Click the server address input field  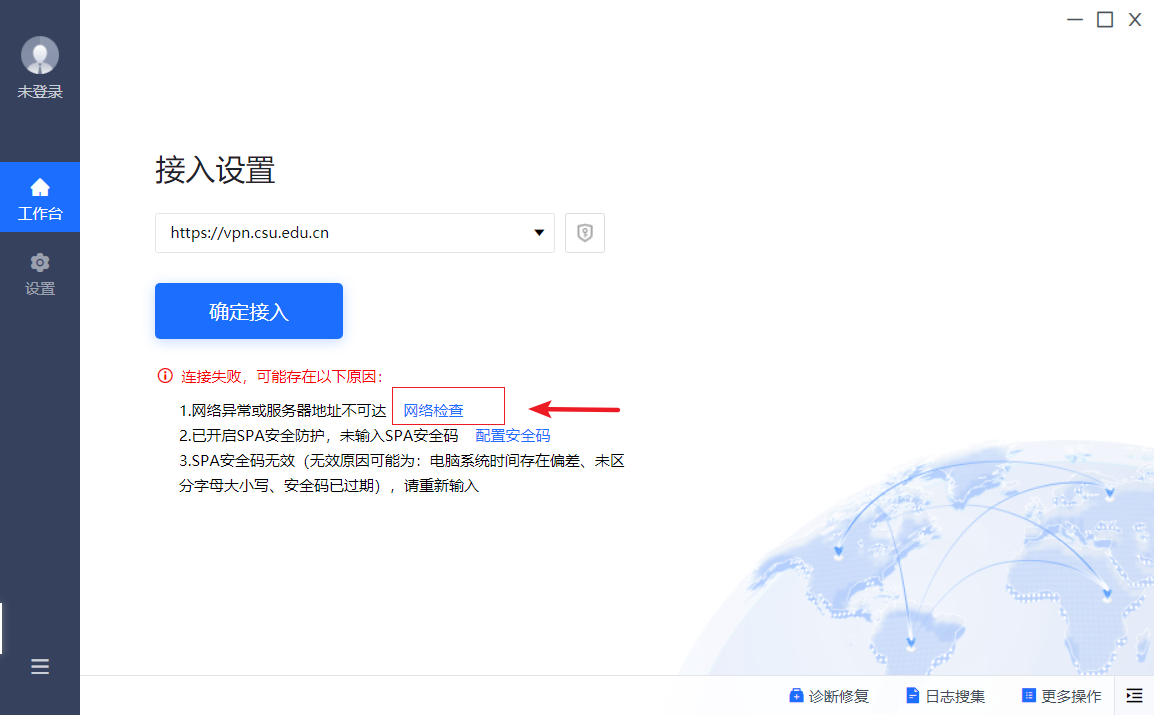pyautogui.click(x=340, y=233)
